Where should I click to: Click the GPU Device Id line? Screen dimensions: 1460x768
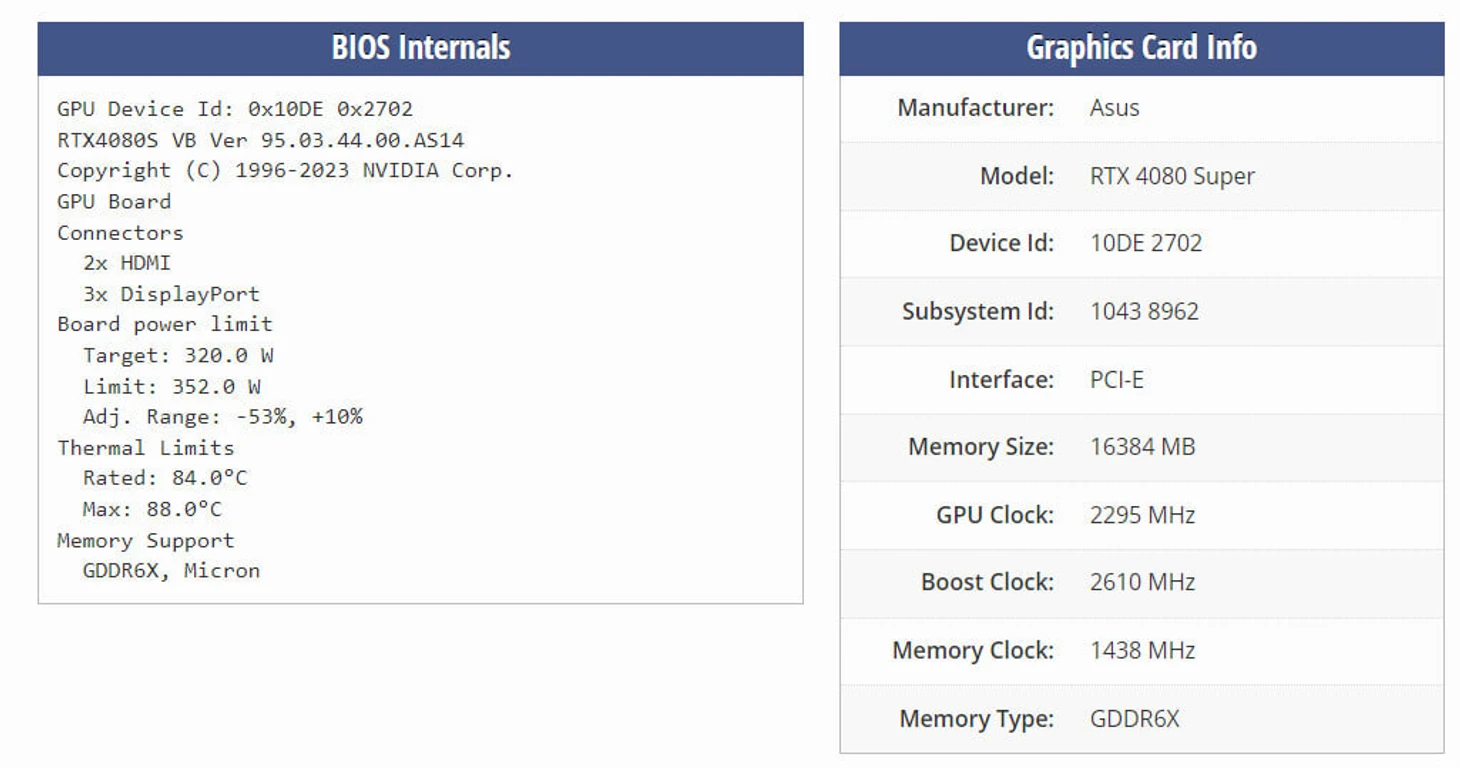tap(235, 109)
